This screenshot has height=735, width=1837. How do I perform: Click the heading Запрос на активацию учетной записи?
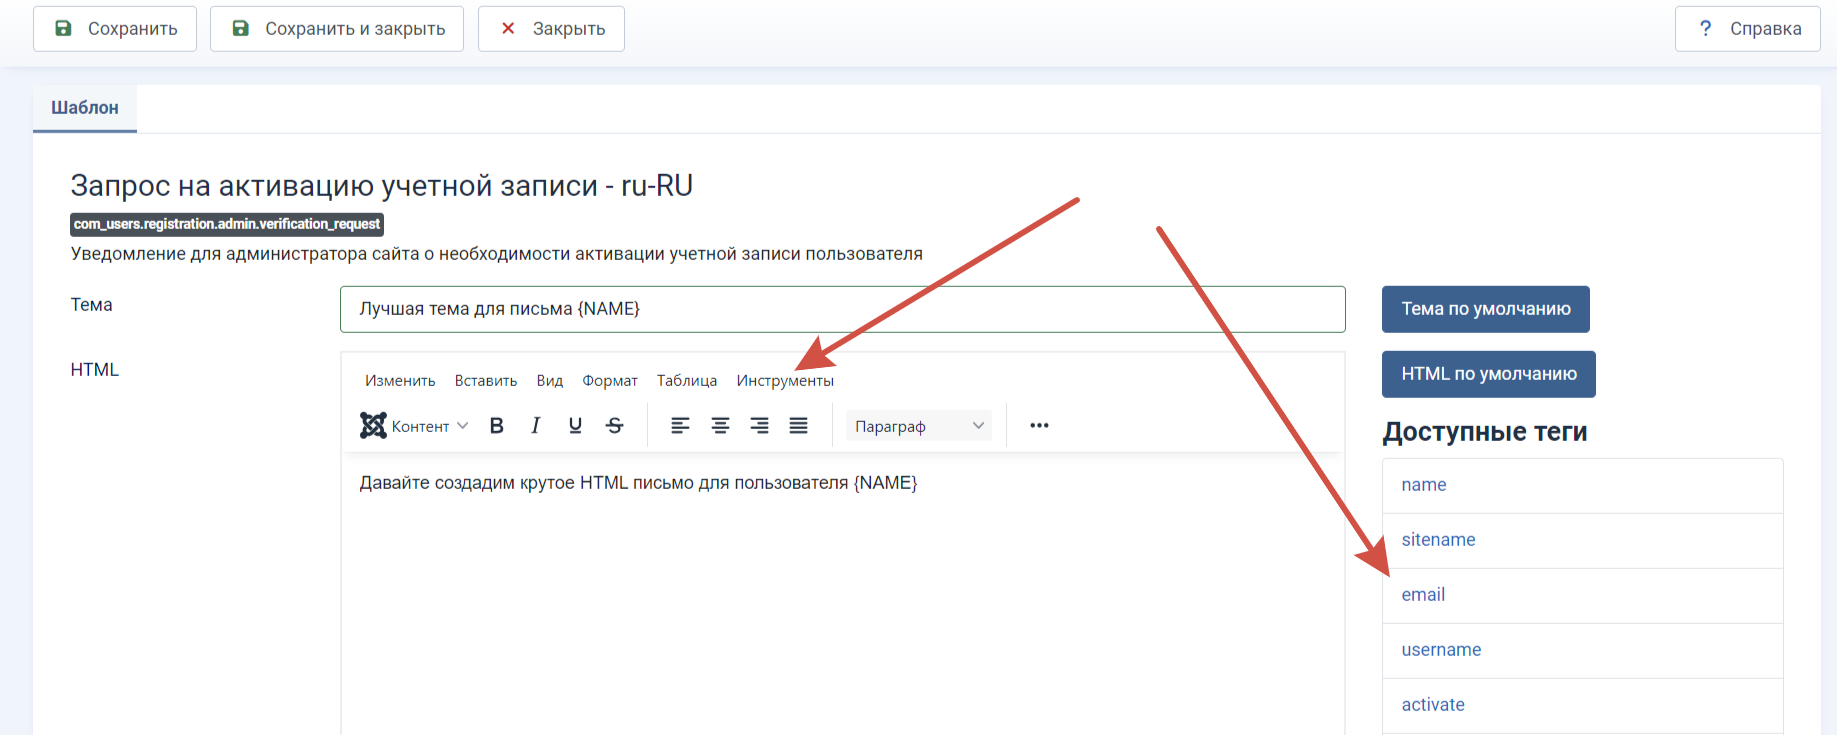(x=382, y=186)
